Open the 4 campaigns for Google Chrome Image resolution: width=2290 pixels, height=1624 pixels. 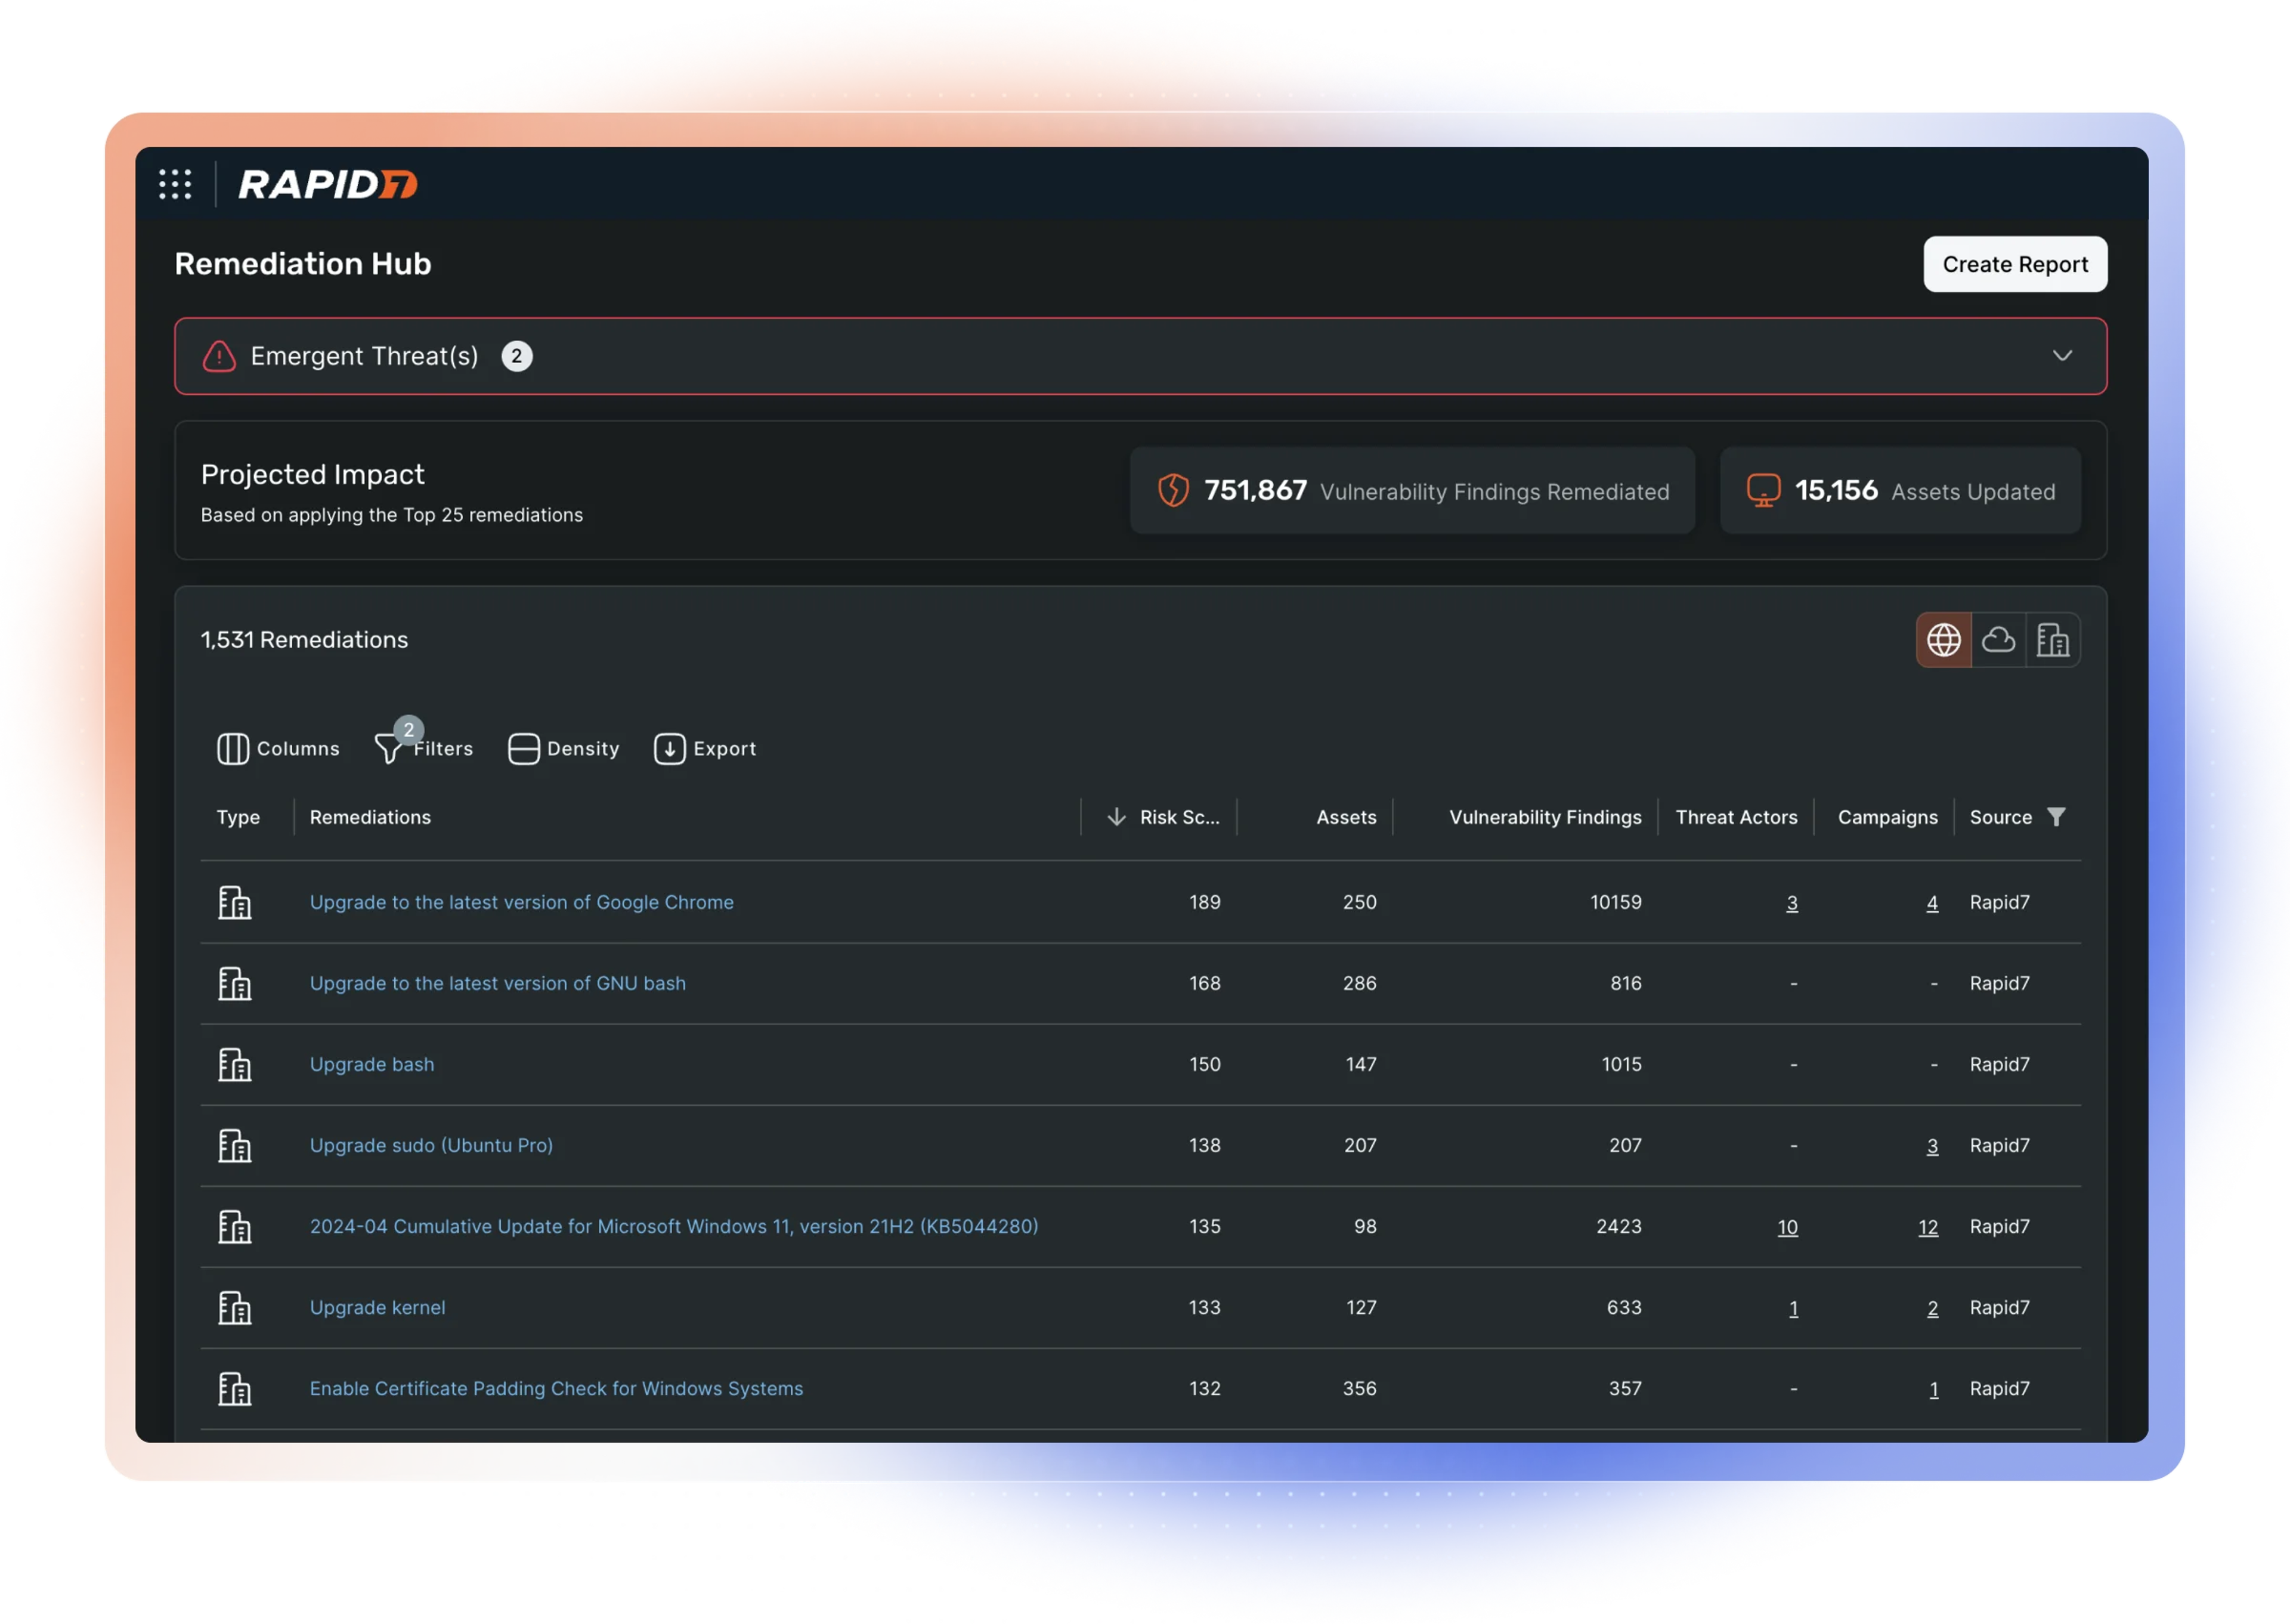[1931, 903]
